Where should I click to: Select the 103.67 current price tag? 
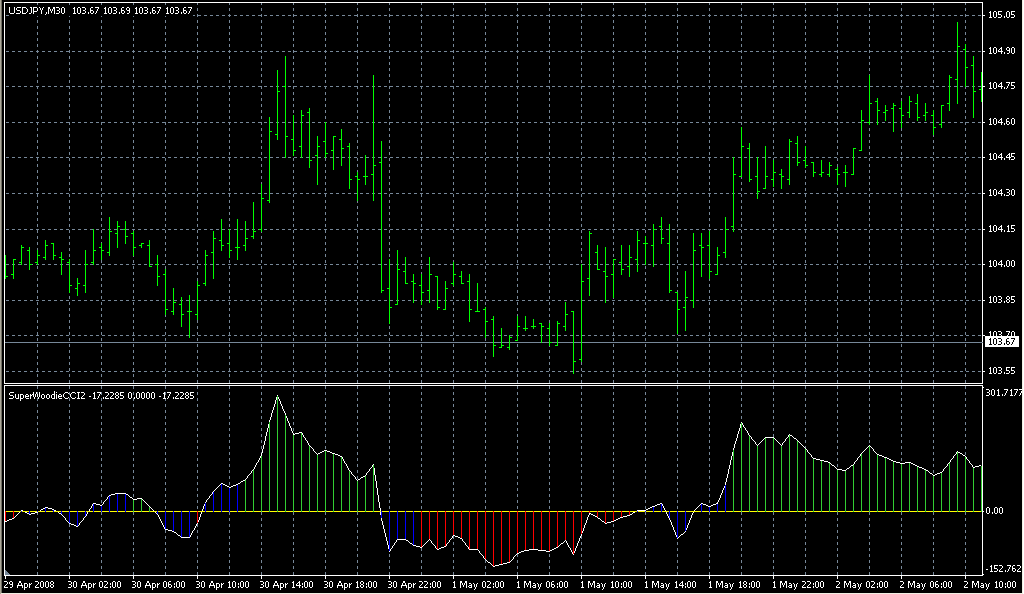tap(1001, 342)
